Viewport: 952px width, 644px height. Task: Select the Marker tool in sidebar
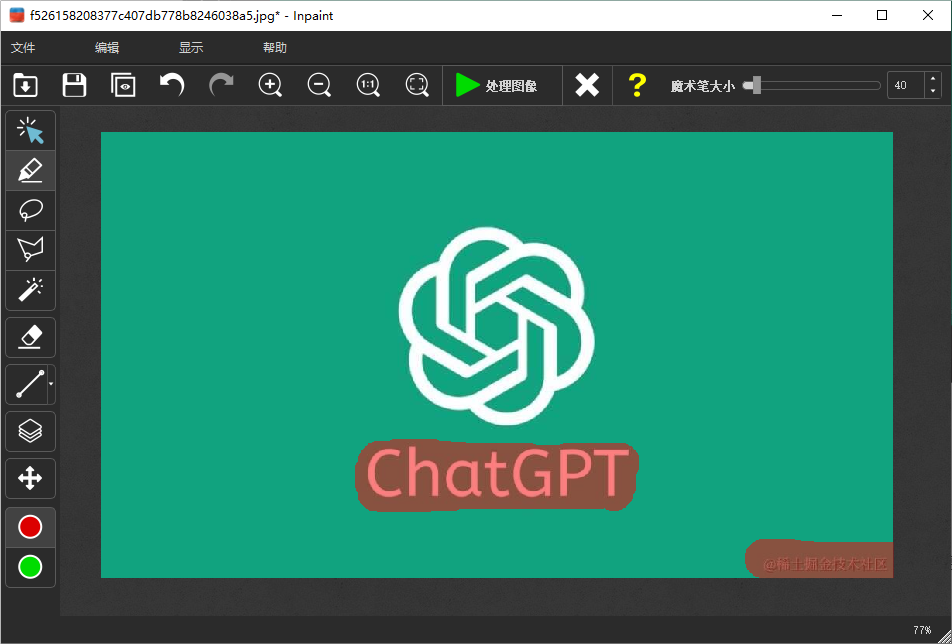[x=30, y=171]
